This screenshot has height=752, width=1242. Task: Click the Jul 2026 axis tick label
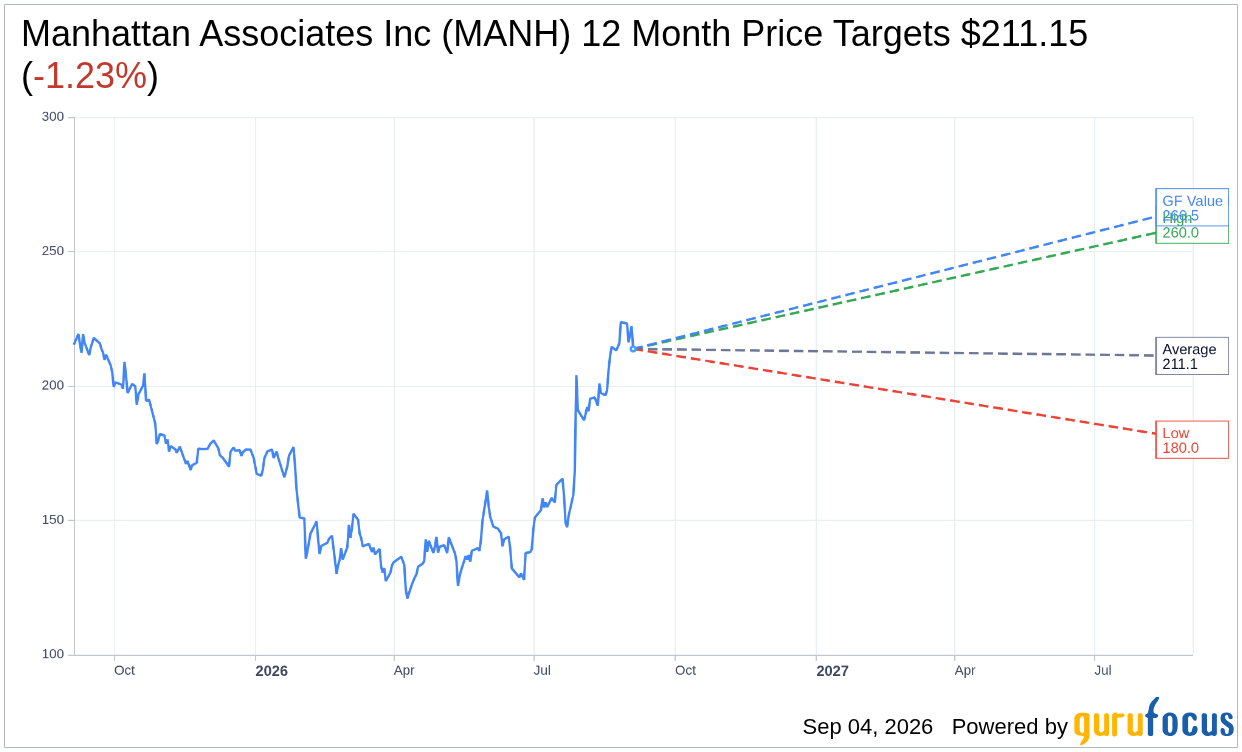pos(542,670)
